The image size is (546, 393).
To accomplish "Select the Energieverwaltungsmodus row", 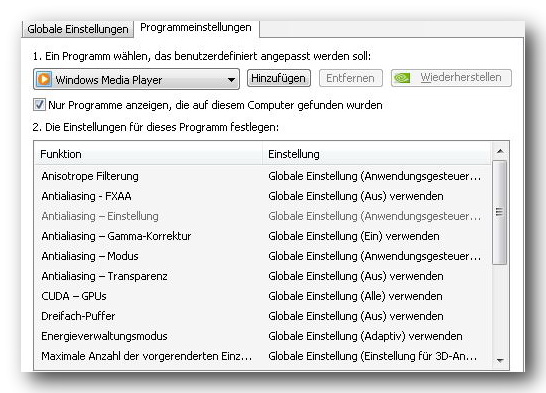I will (x=263, y=336).
